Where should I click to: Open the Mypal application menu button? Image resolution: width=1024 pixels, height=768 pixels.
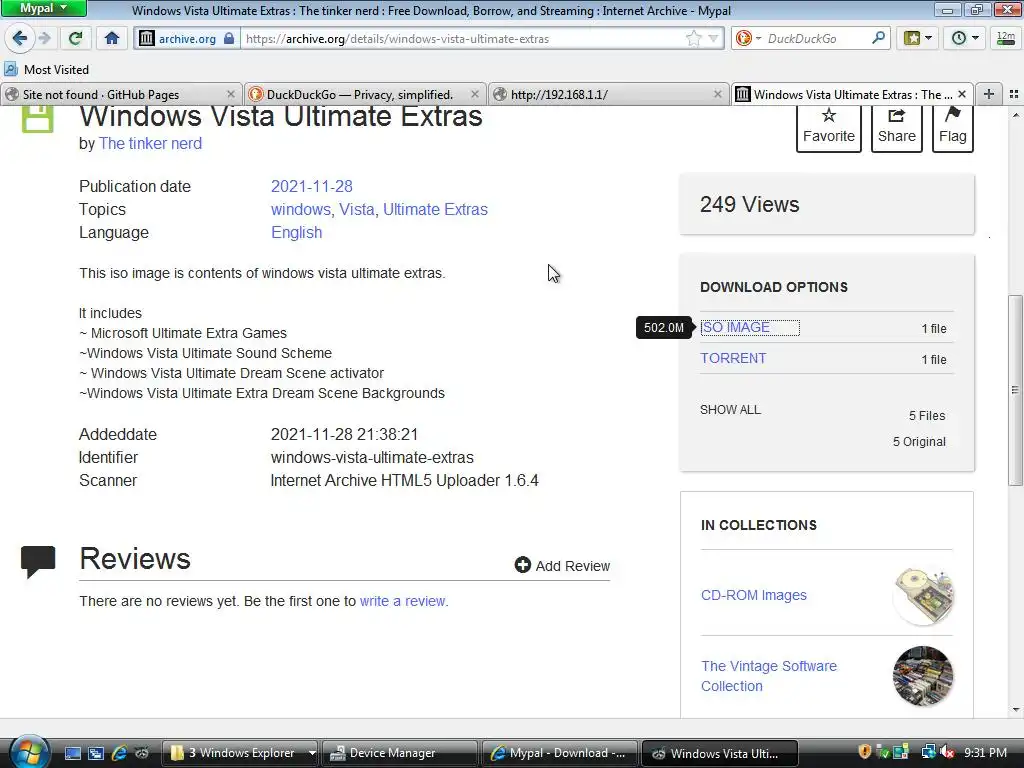[x=44, y=8]
